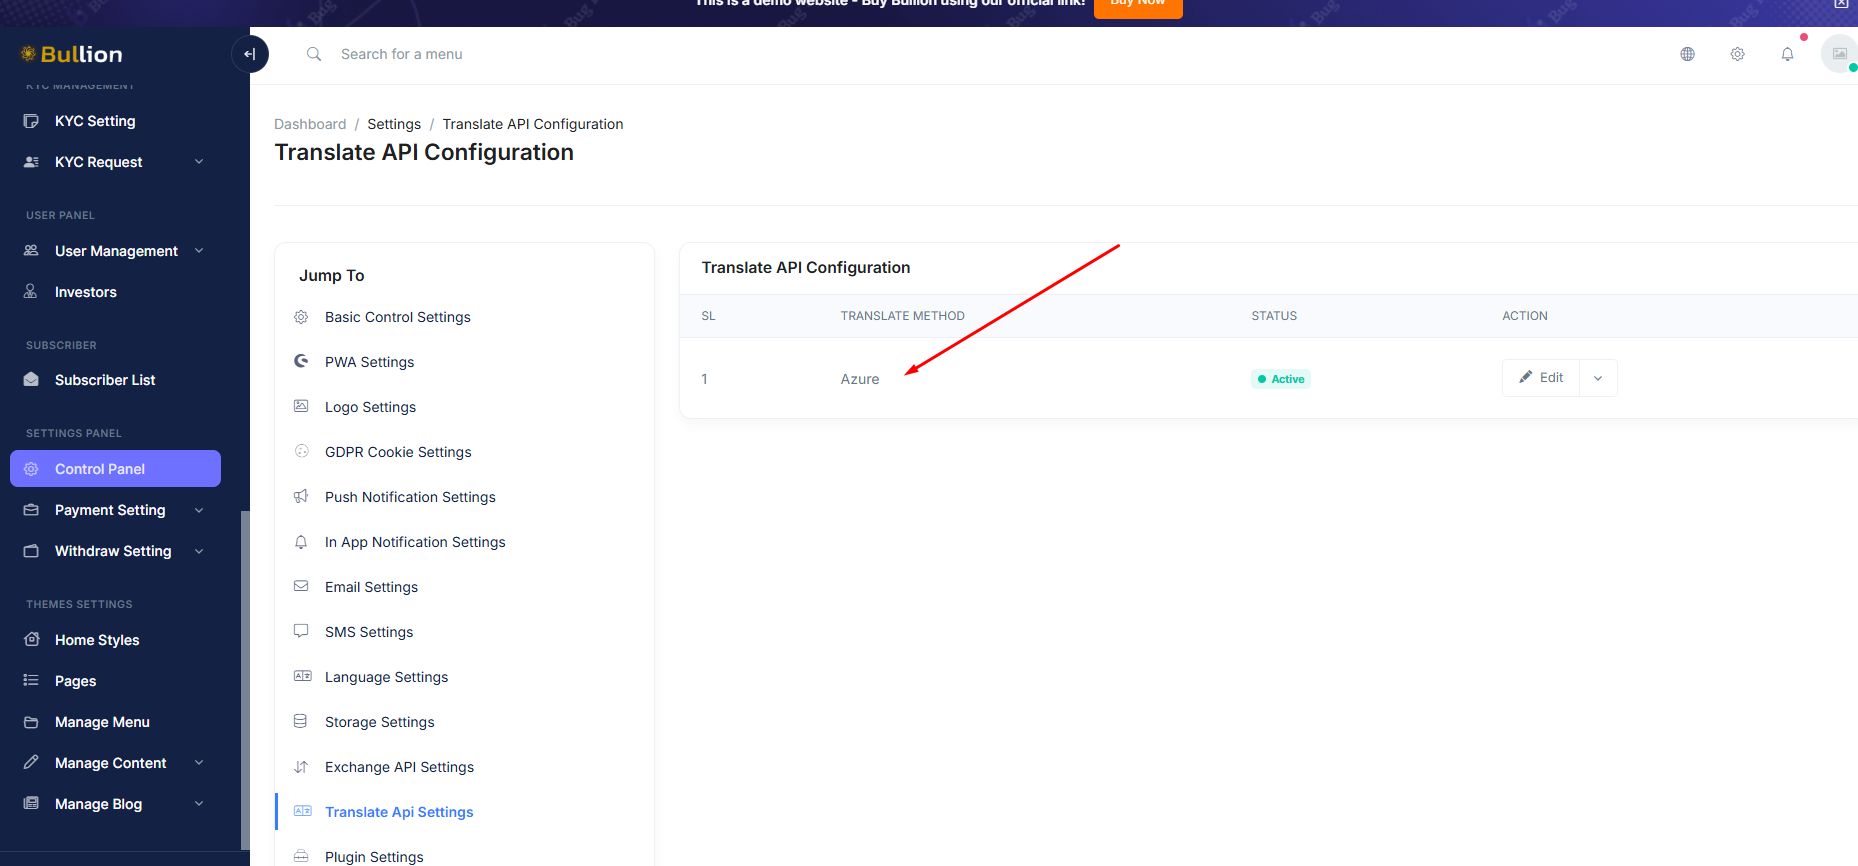Click the search magnifier icon
The height and width of the screenshot is (866, 1858).
coord(314,54)
